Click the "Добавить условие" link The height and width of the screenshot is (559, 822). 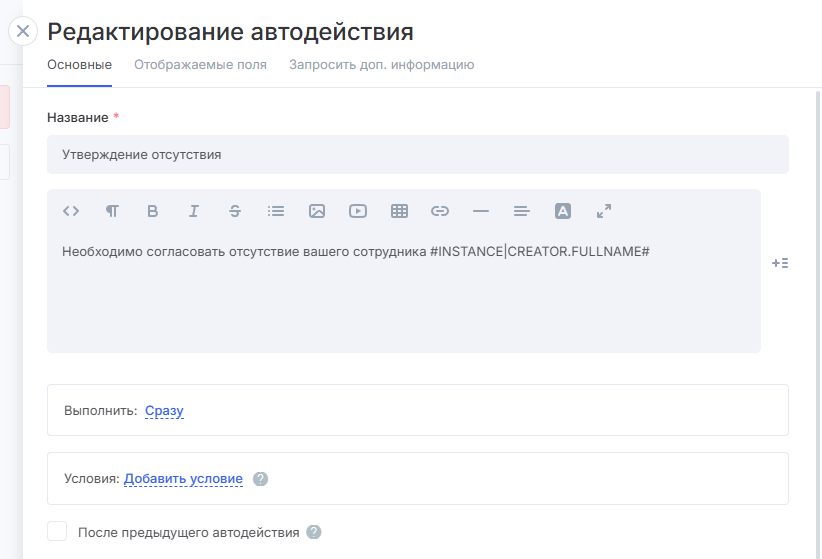(183, 479)
